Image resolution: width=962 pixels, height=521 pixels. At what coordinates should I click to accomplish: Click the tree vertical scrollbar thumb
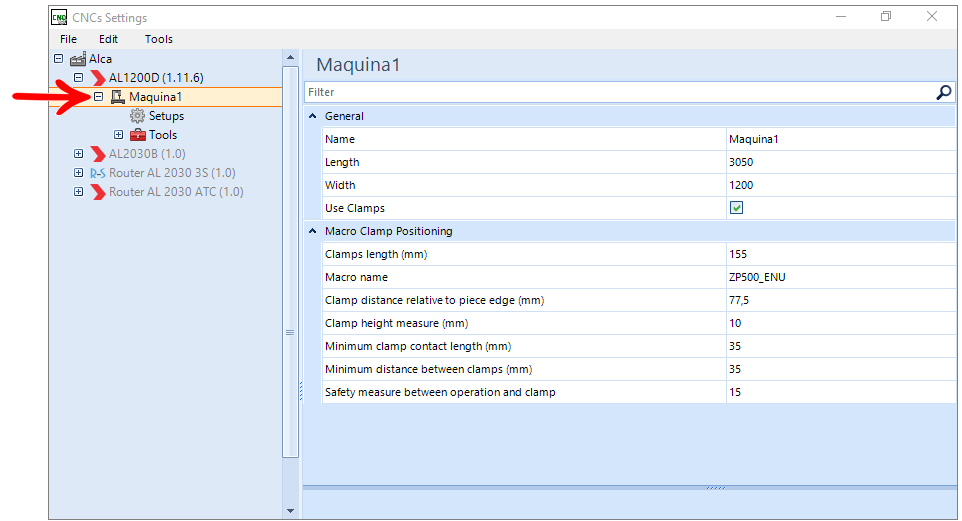pyautogui.click(x=290, y=262)
